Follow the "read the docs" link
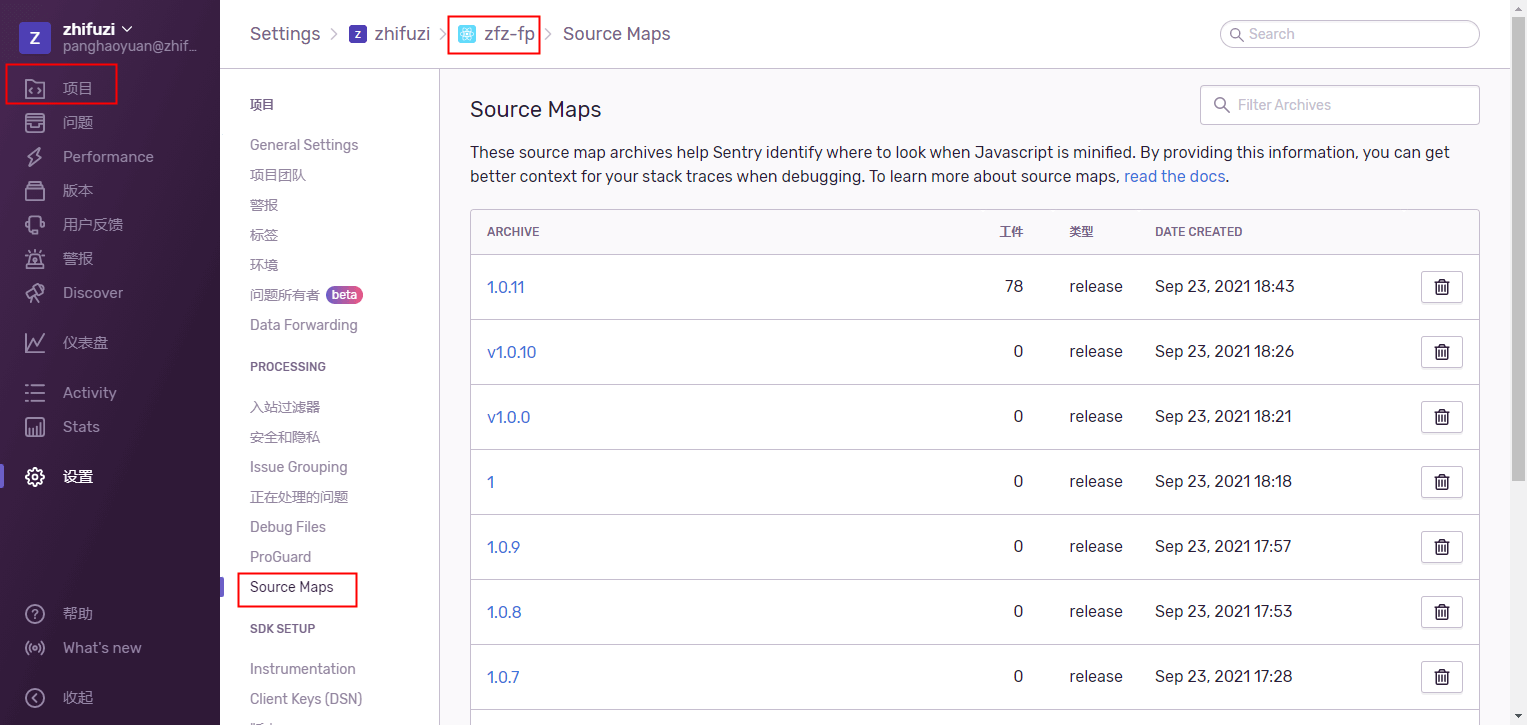 1174,177
